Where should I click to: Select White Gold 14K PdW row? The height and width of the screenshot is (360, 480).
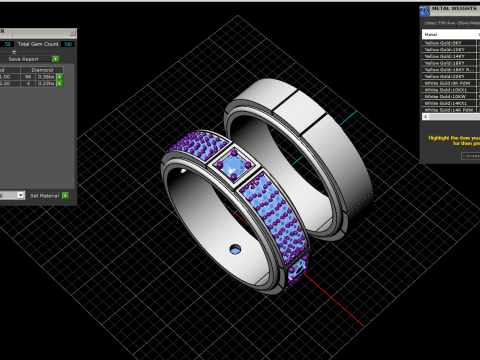pos(449,110)
